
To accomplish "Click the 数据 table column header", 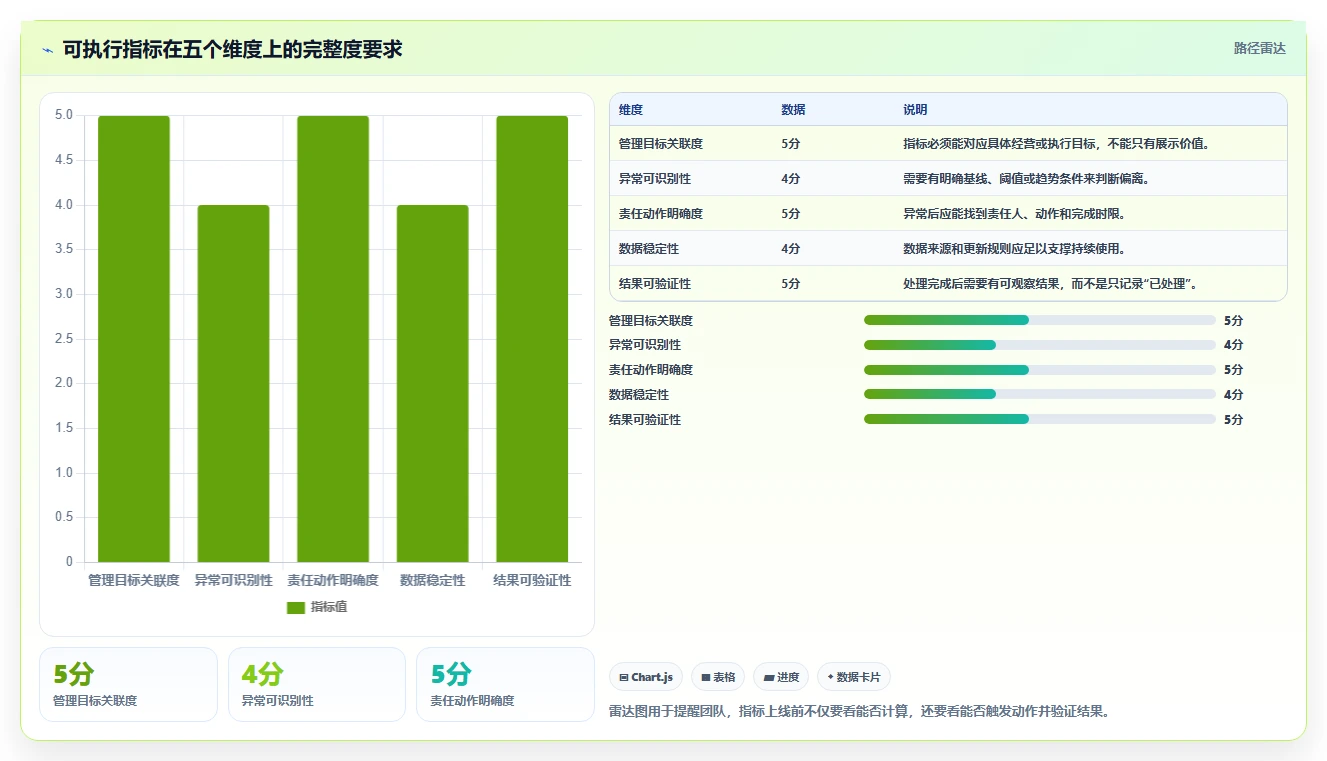I will pyautogui.click(x=793, y=110).
